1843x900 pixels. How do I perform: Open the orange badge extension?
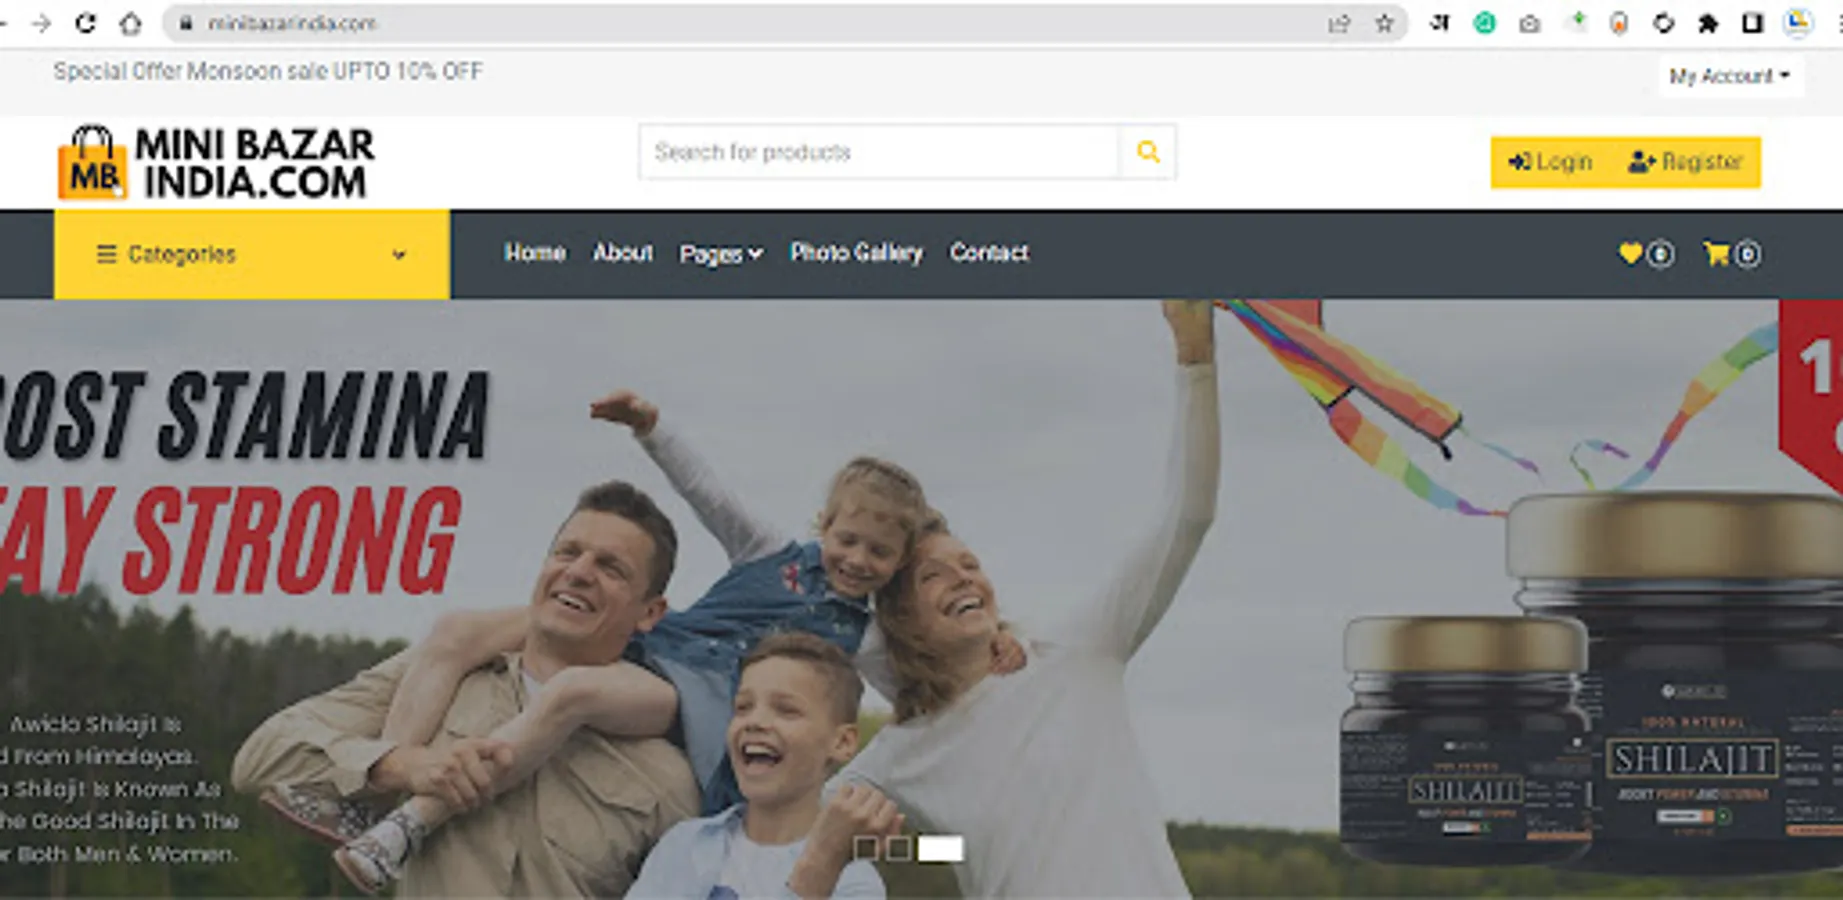point(1619,23)
